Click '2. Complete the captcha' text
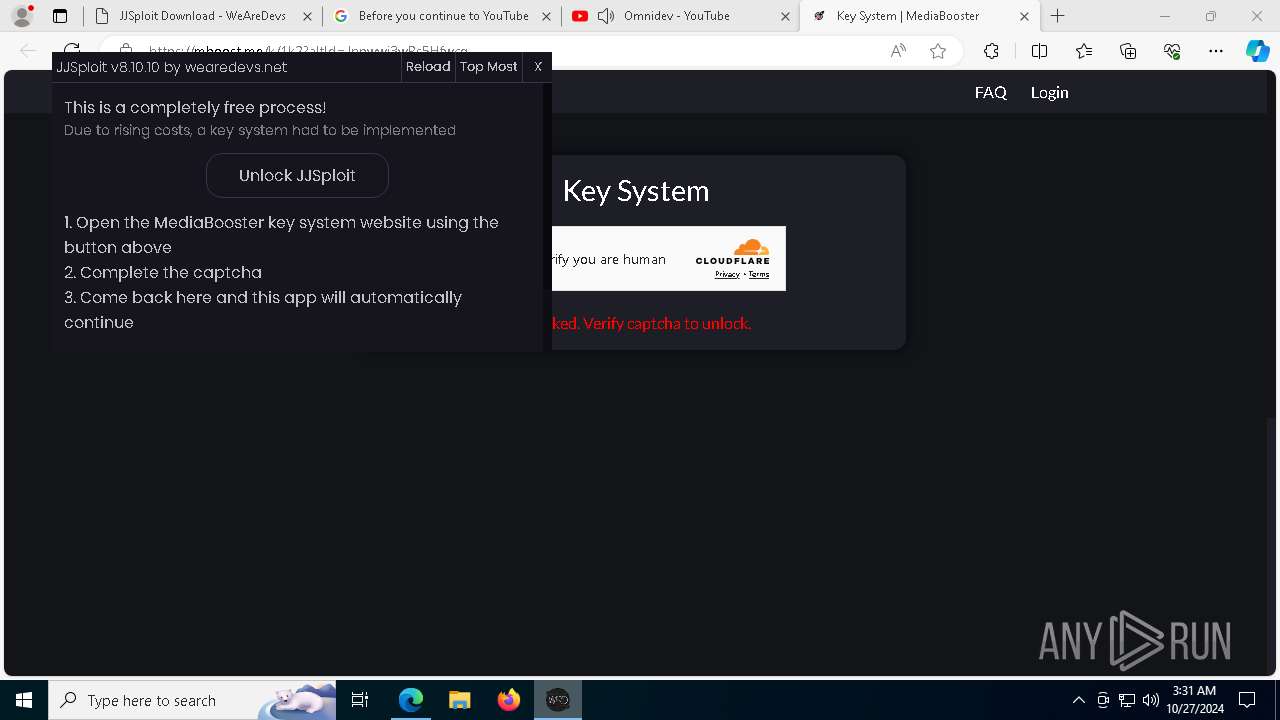1280x720 pixels. click(163, 272)
